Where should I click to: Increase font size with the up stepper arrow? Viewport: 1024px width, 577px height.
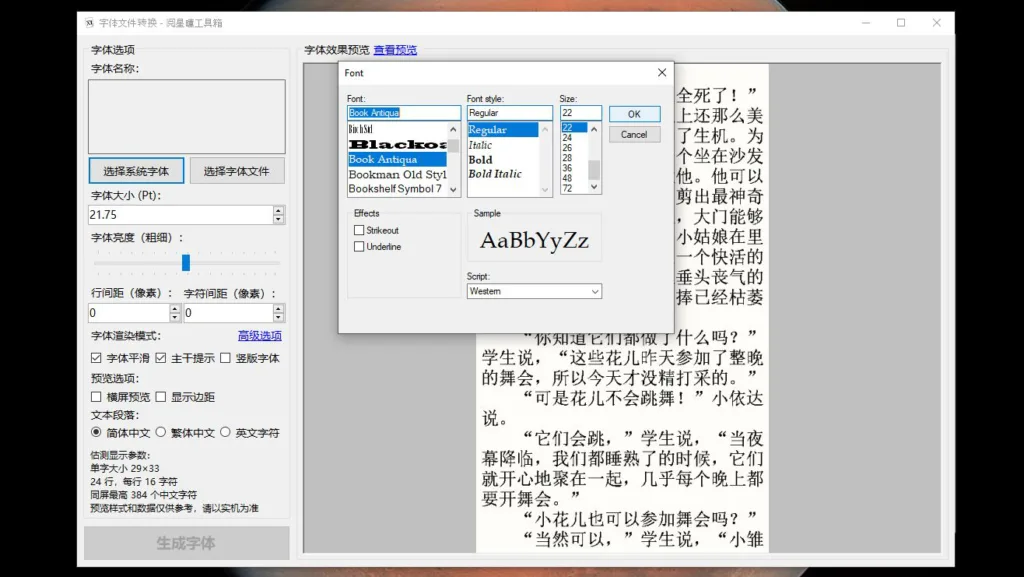[279, 209]
